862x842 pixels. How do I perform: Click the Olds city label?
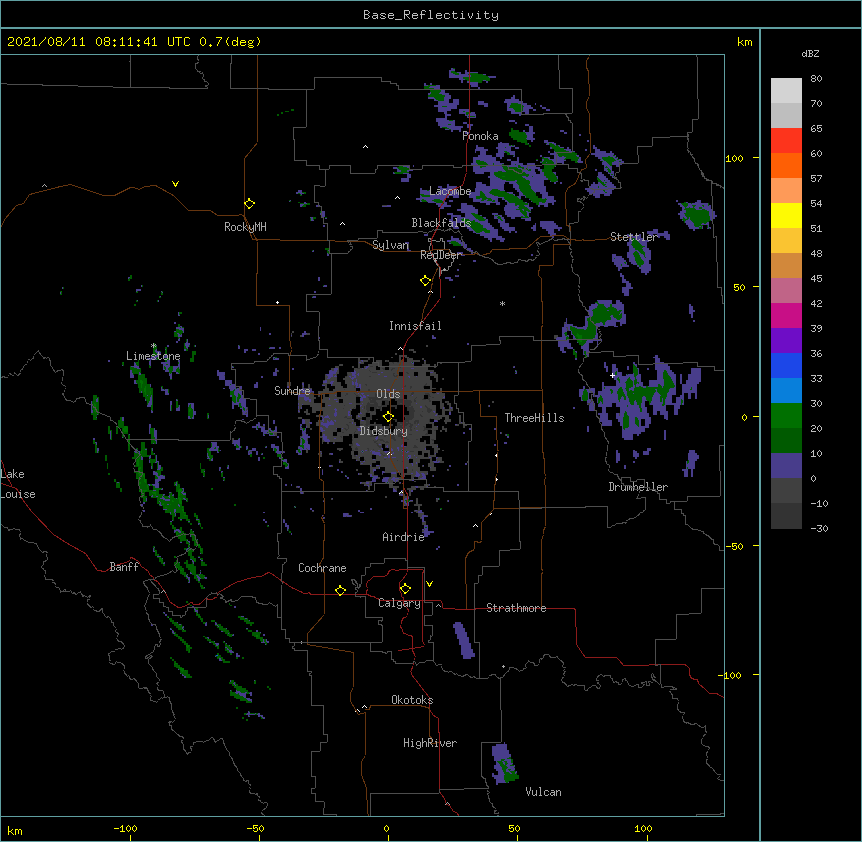tap(388, 394)
